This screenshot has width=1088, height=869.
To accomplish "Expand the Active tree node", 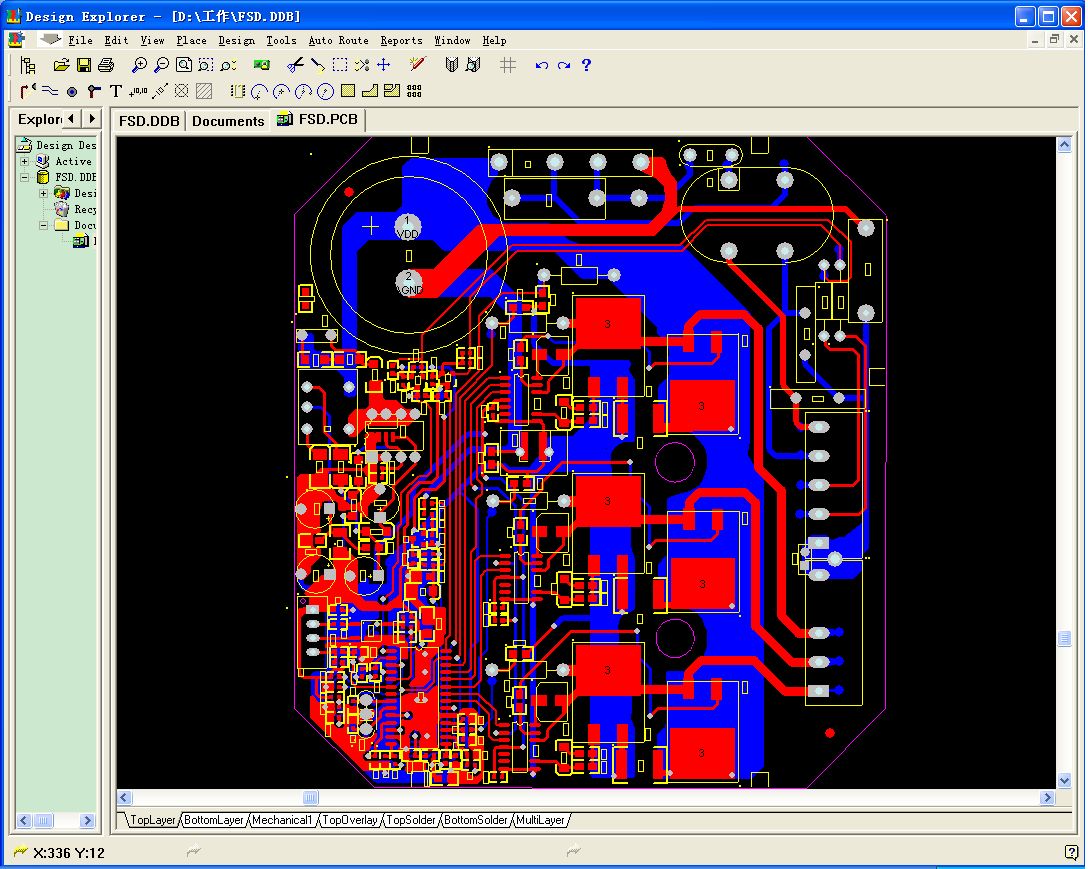I will point(25,161).
